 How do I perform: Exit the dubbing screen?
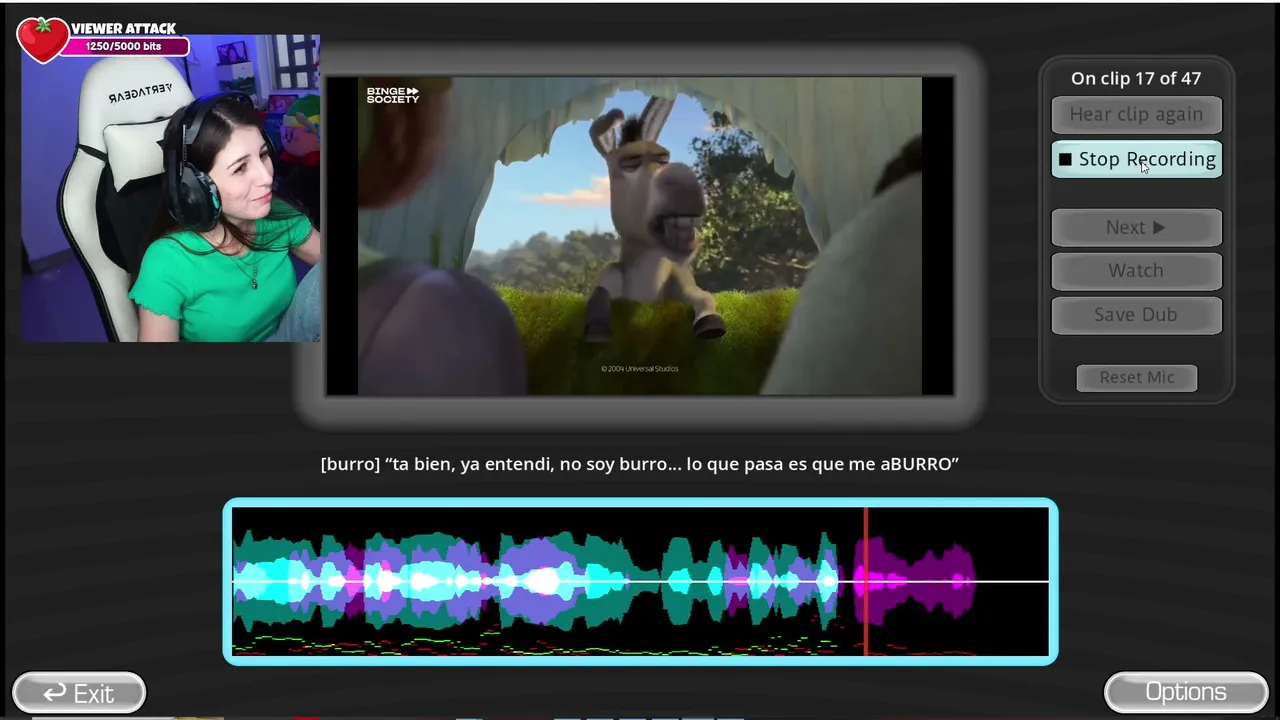click(79, 692)
